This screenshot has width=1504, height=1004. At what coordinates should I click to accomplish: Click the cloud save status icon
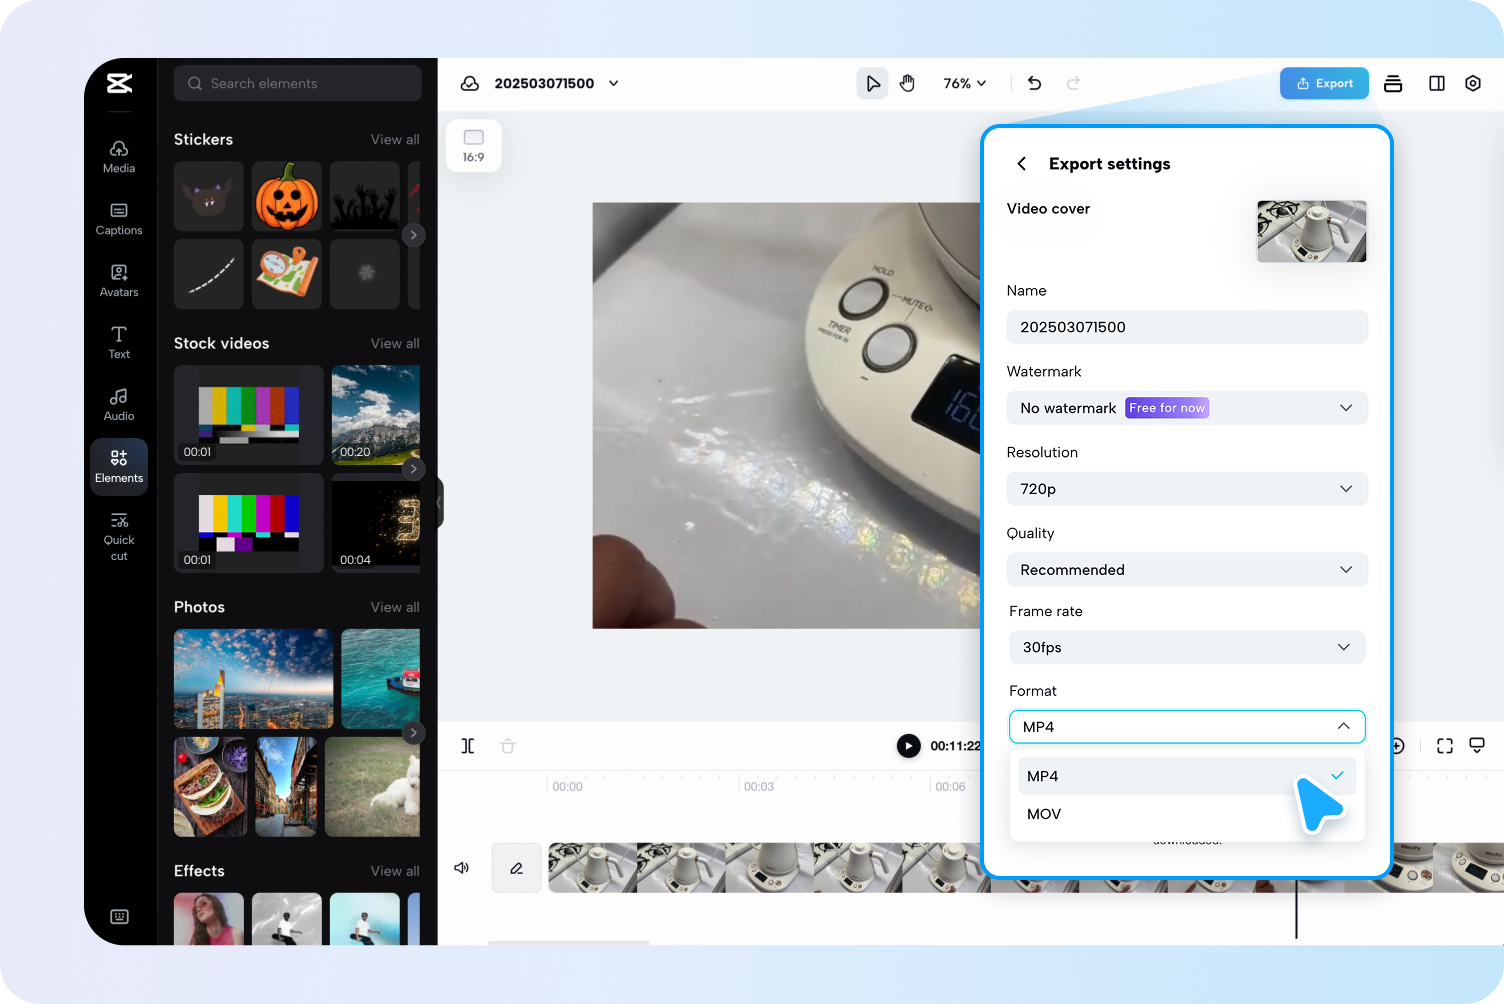pyautogui.click(x=469, y=84)
